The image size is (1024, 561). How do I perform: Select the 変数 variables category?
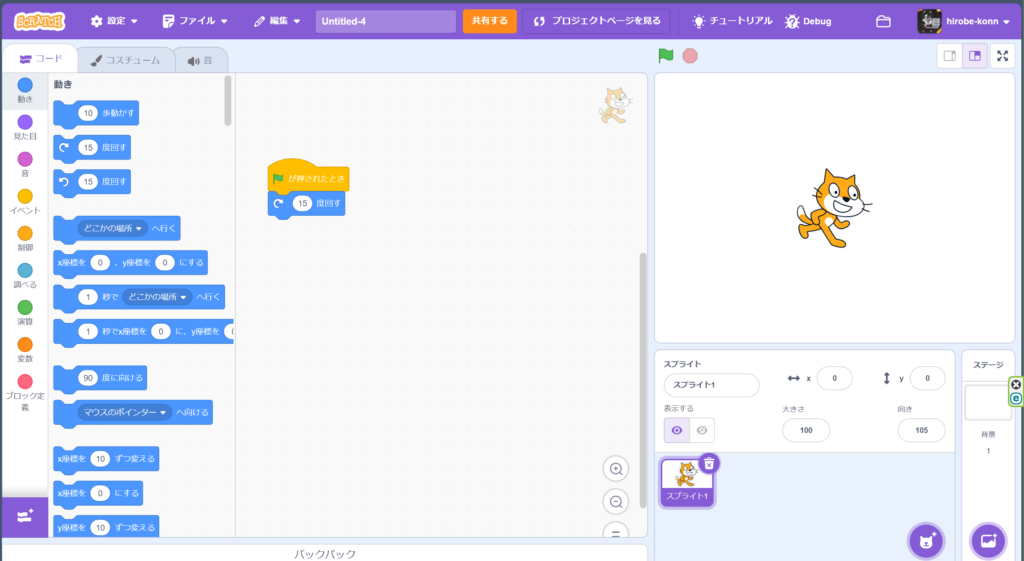(x=25, y=350)
